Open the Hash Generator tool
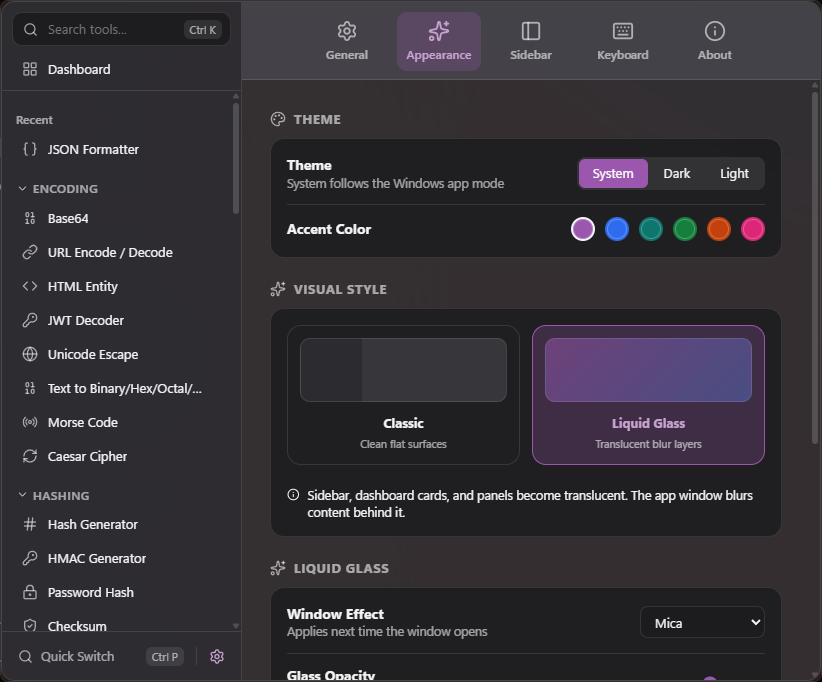Screen dimensions: 822x682 coord(122,524)
